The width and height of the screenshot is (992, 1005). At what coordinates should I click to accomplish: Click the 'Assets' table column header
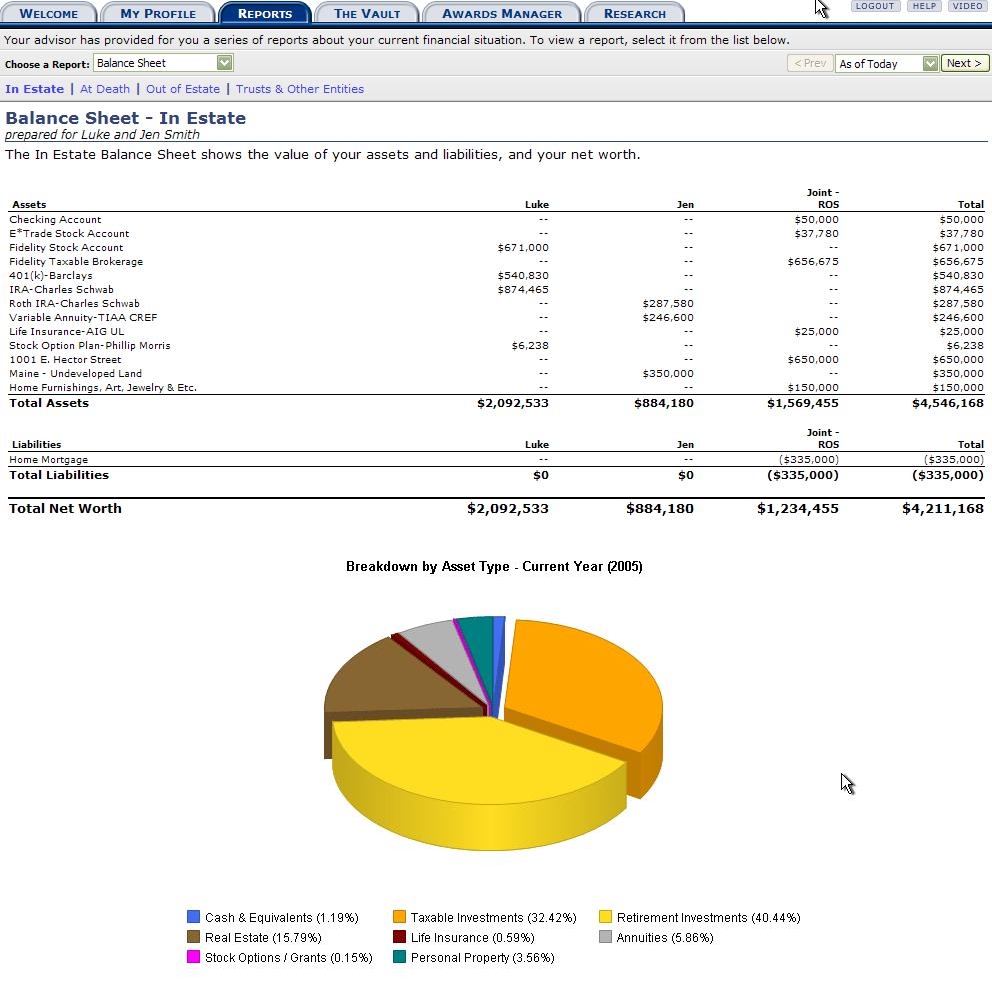click(29, 204)
